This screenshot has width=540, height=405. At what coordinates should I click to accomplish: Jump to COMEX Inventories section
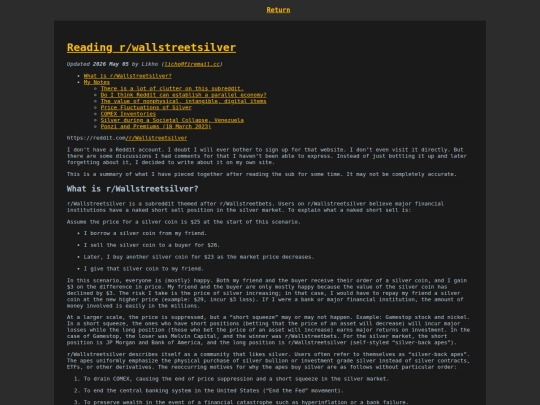128,114
